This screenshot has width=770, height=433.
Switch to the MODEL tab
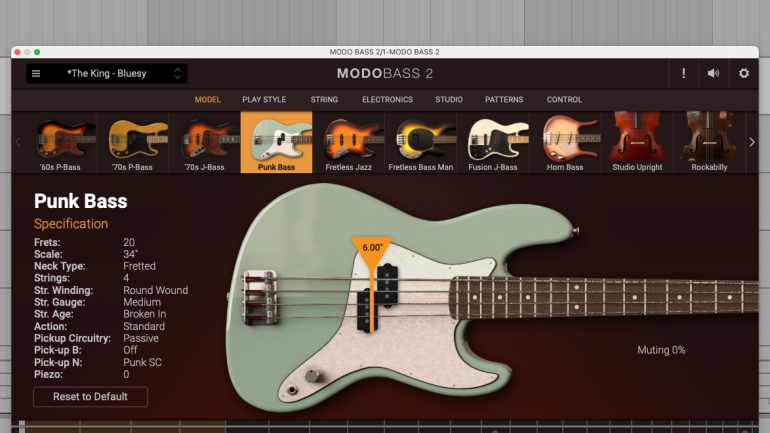tap(207, 100)
